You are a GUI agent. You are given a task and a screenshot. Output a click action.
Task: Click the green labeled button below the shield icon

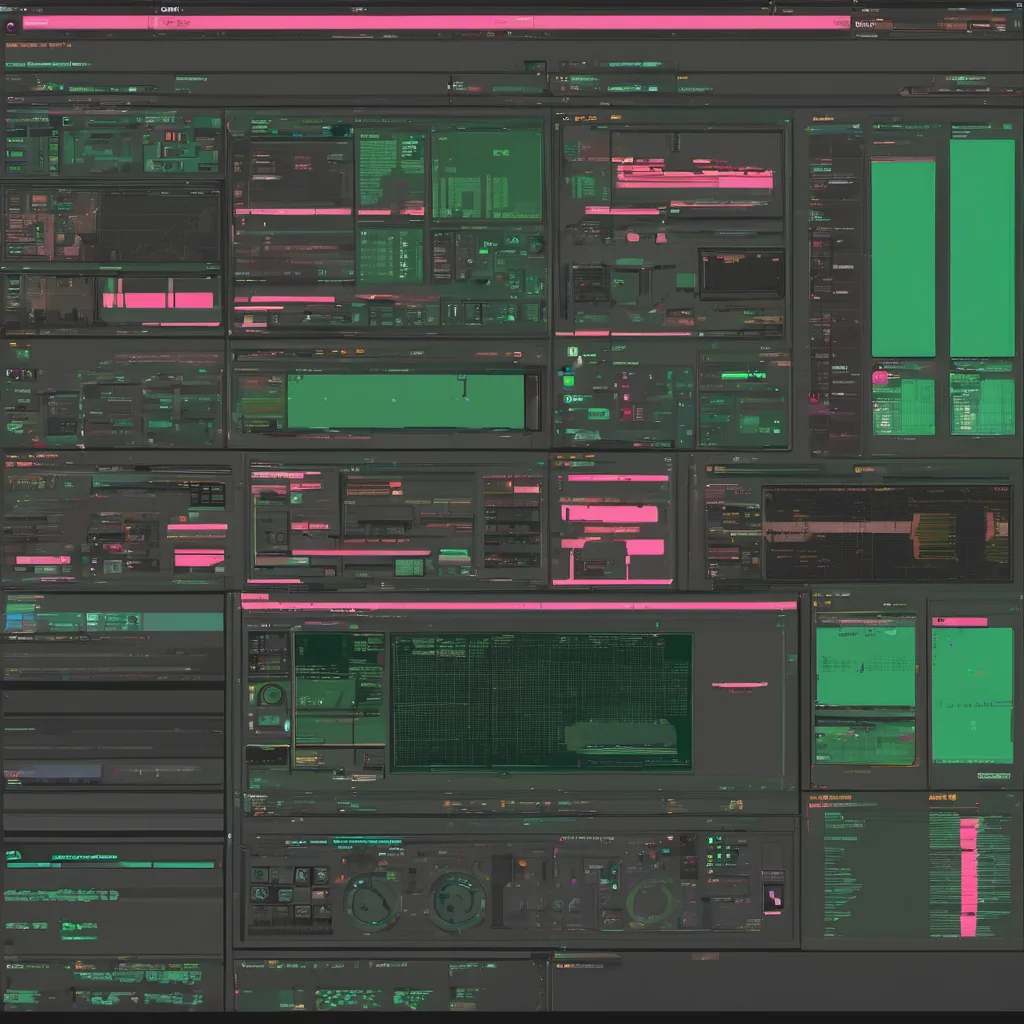tap(597, 413)
